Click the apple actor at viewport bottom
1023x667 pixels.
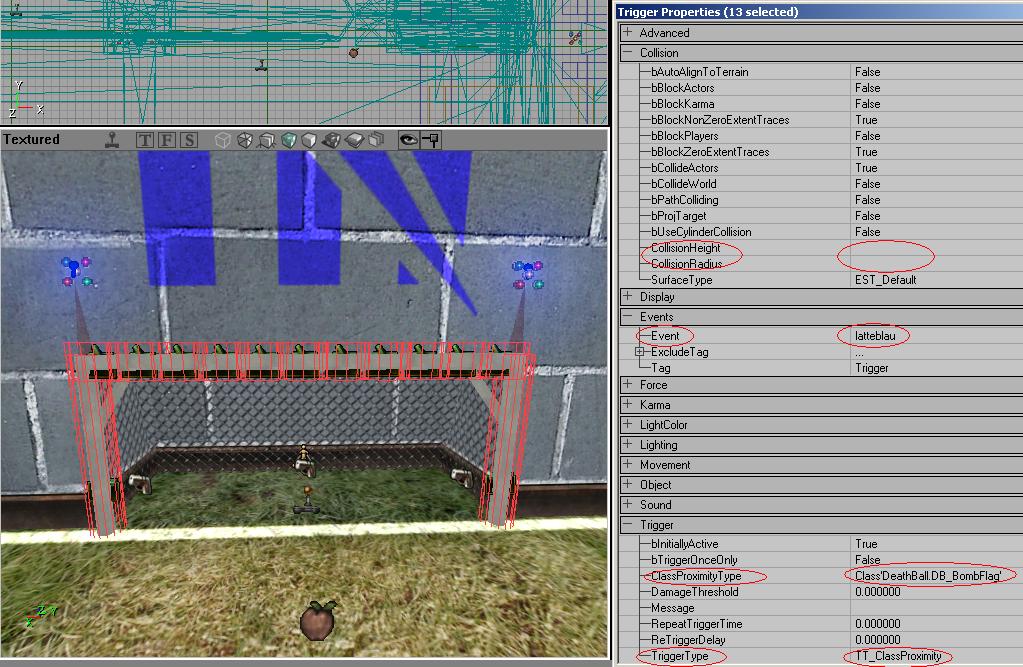318,619
